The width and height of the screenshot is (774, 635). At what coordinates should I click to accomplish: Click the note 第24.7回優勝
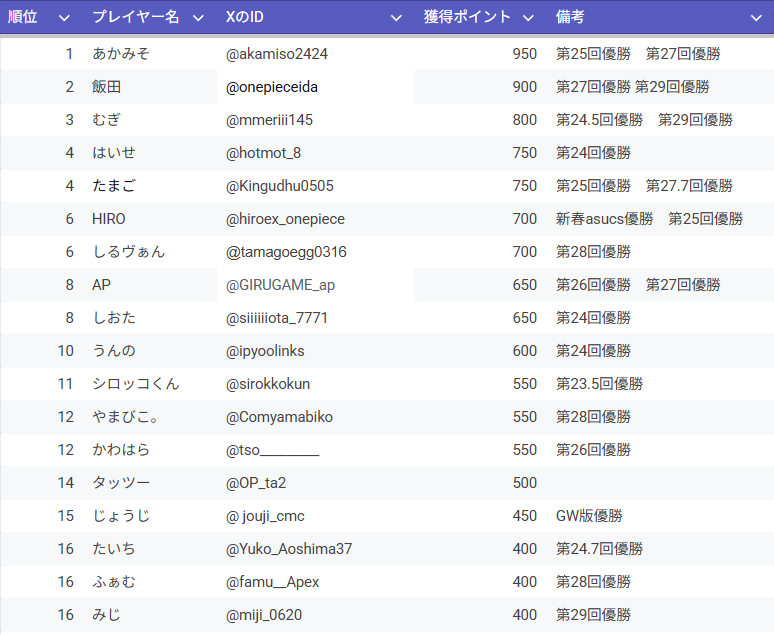(x=599, y=549)
